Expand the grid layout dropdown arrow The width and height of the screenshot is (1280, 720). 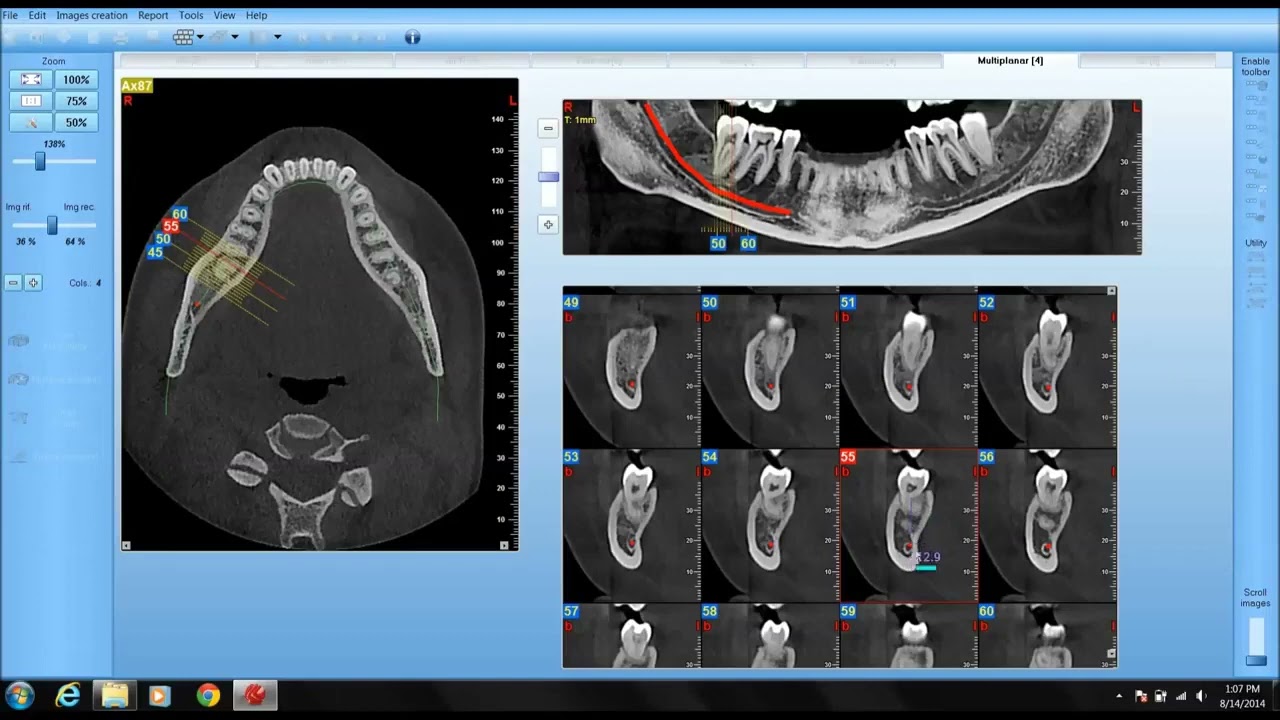[x=200, y=37]
